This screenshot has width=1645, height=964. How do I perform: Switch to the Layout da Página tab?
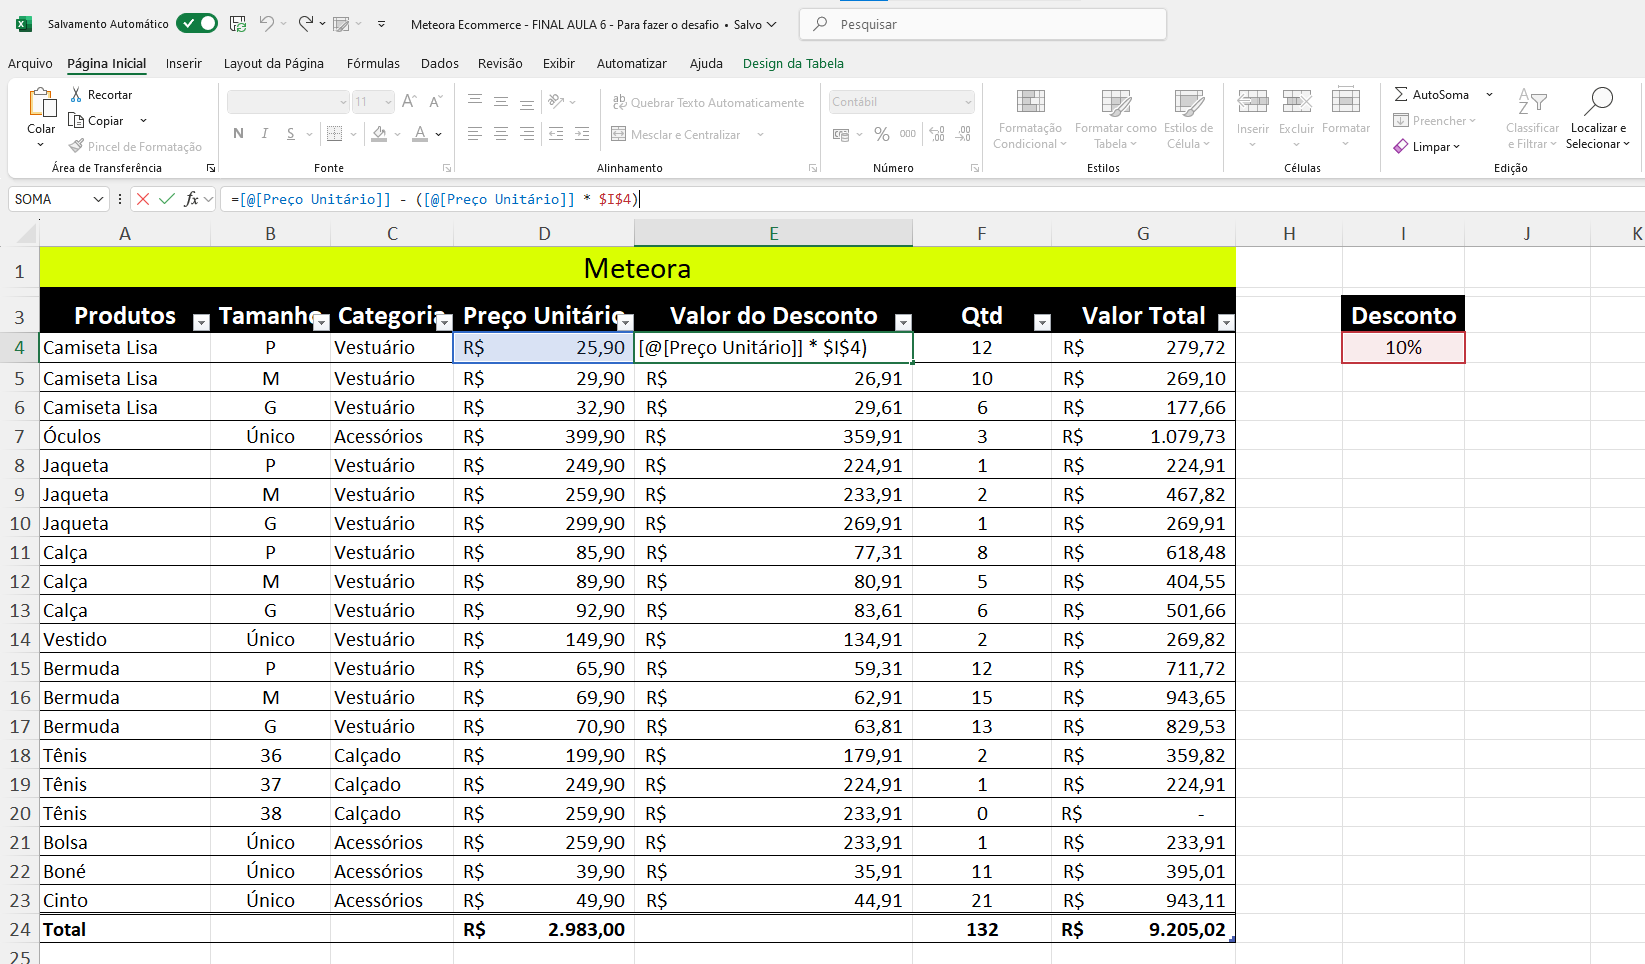tap(274, 63)
